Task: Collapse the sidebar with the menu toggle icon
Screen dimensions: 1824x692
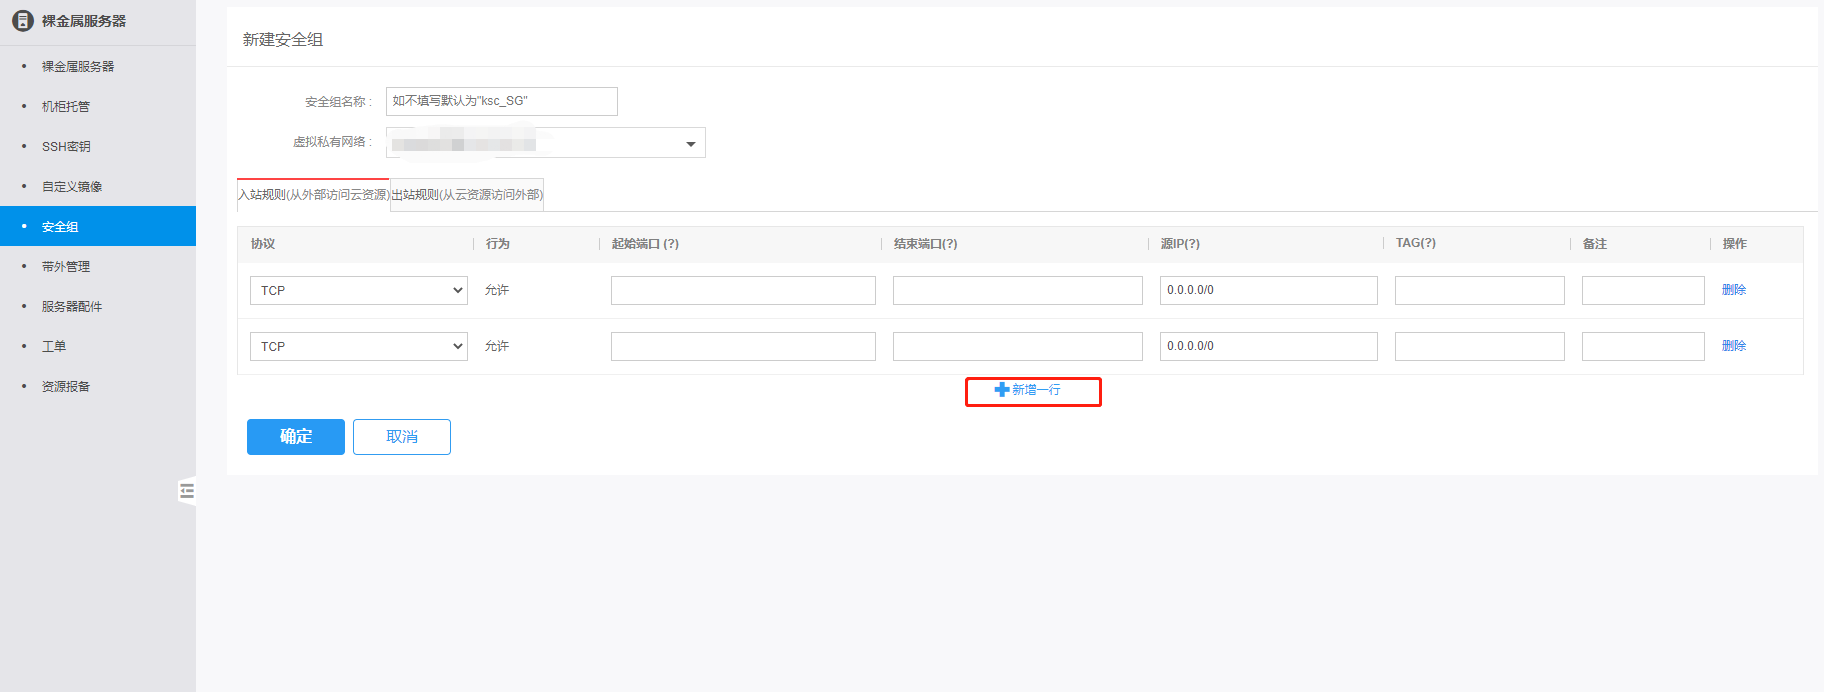Action: [x=187, y=491]
